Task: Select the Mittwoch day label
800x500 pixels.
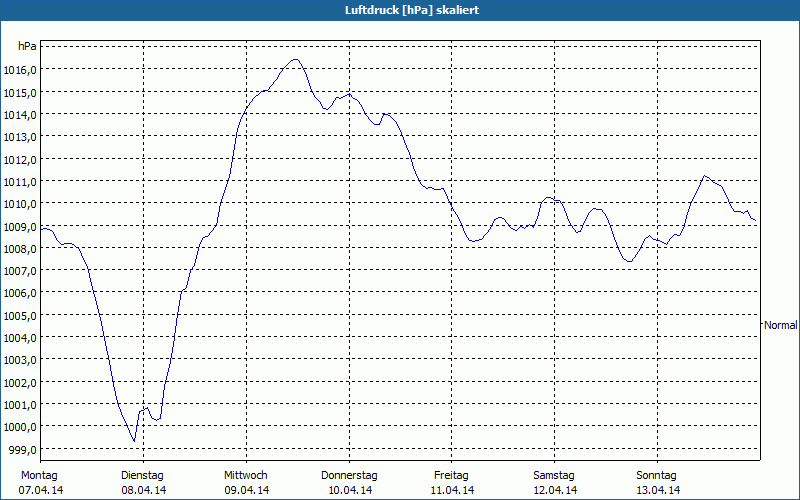Action: pyautogui.click(x=245, y=475)
